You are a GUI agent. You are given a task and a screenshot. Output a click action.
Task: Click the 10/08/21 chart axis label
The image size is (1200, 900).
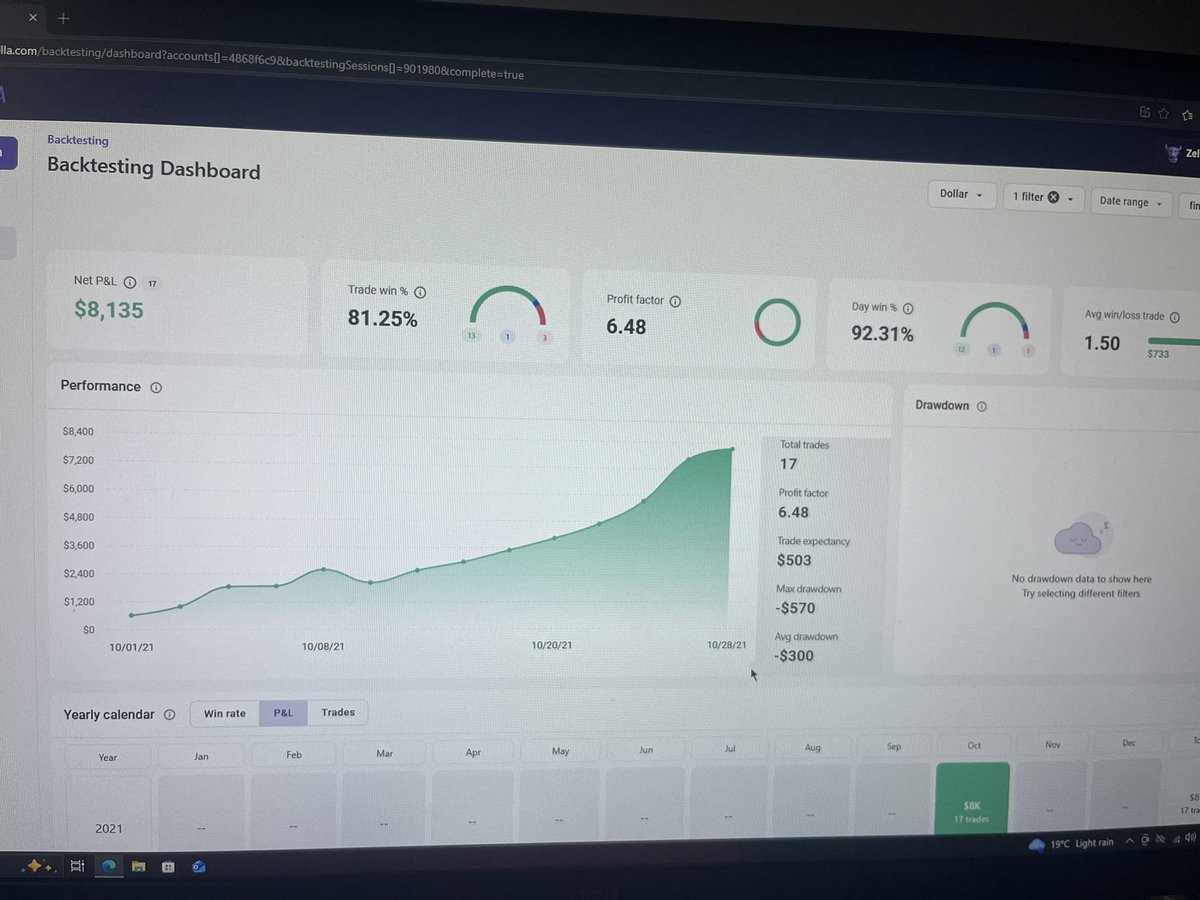click(323, 647)
